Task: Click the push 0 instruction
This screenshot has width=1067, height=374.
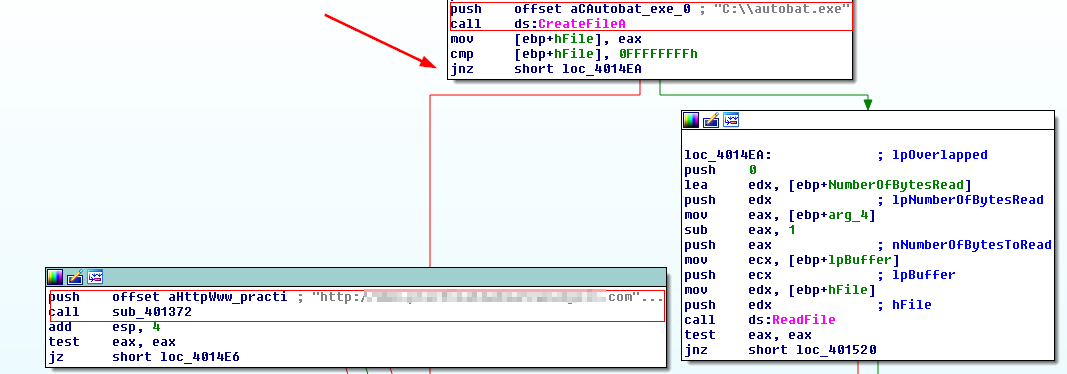Action: tap(720, 170)
